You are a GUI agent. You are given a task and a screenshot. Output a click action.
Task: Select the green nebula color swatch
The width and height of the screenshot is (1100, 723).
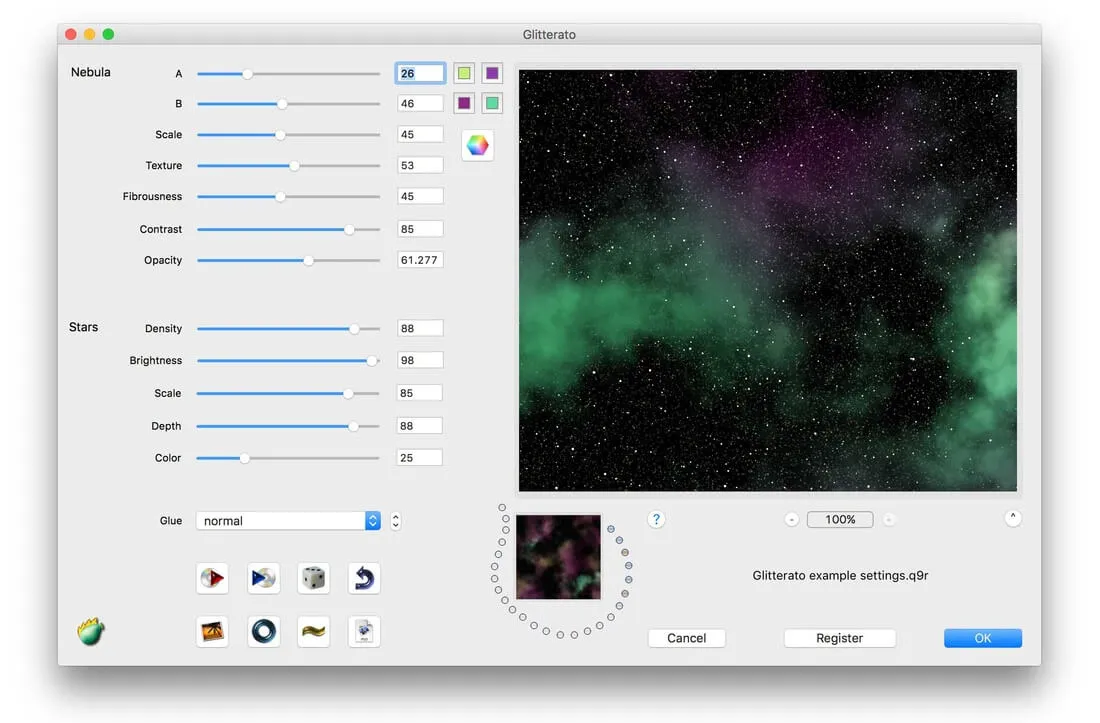[463, 72]
